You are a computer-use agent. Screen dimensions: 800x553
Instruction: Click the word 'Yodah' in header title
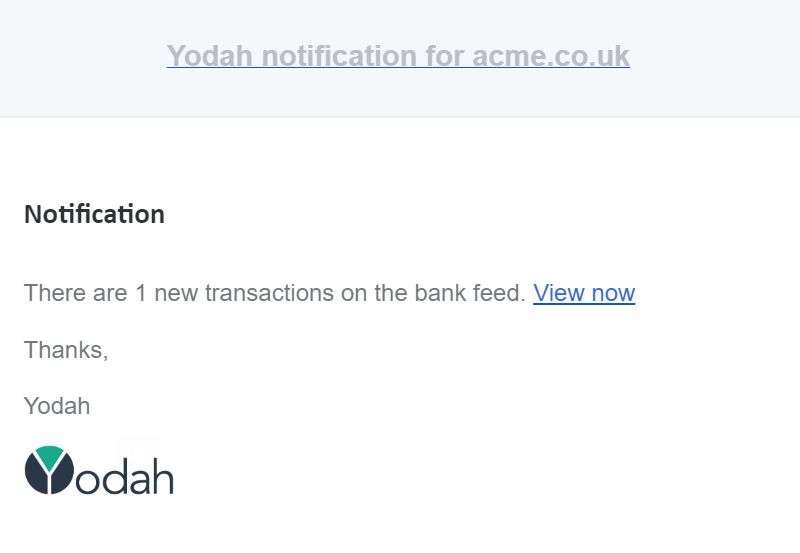pyautogui.click(x=210, y=56)
